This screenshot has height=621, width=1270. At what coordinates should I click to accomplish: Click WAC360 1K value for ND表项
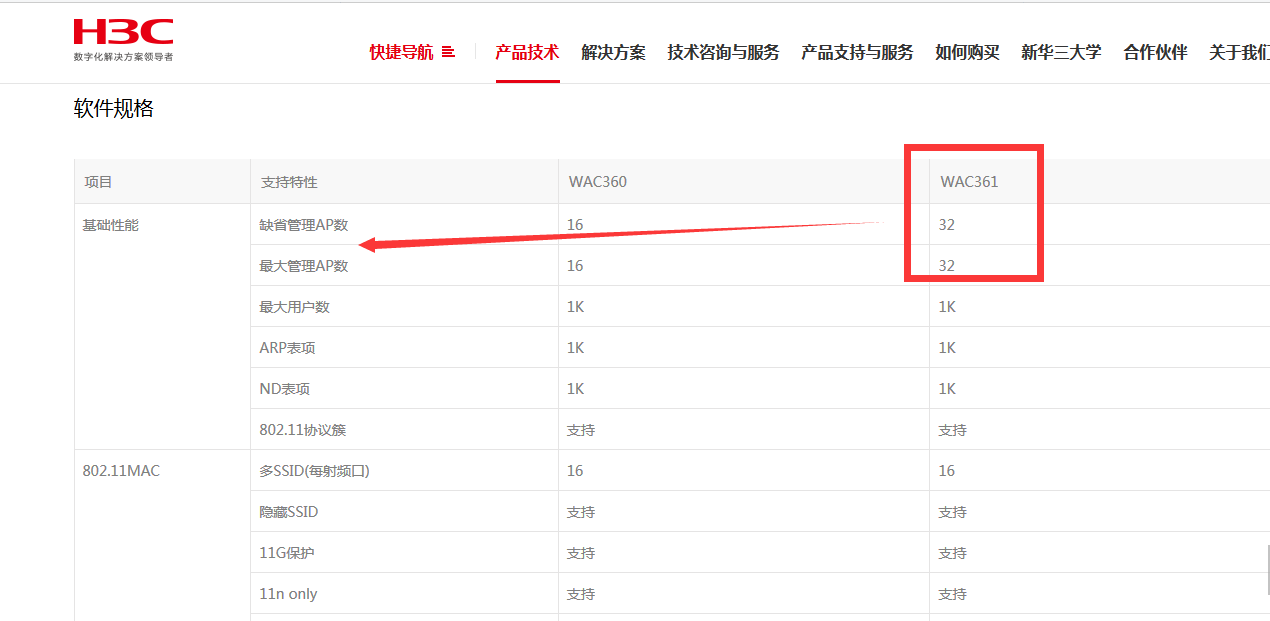[x=576, y=389]
